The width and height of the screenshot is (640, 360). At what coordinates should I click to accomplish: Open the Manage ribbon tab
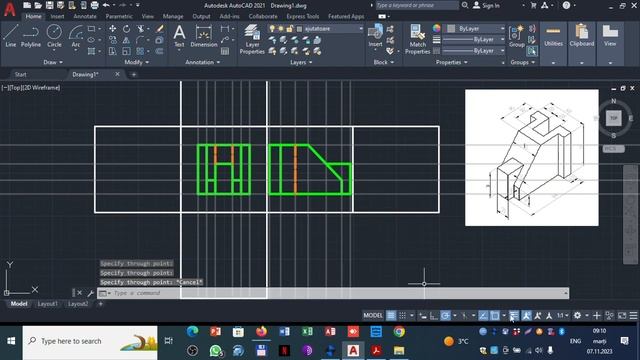173,16
